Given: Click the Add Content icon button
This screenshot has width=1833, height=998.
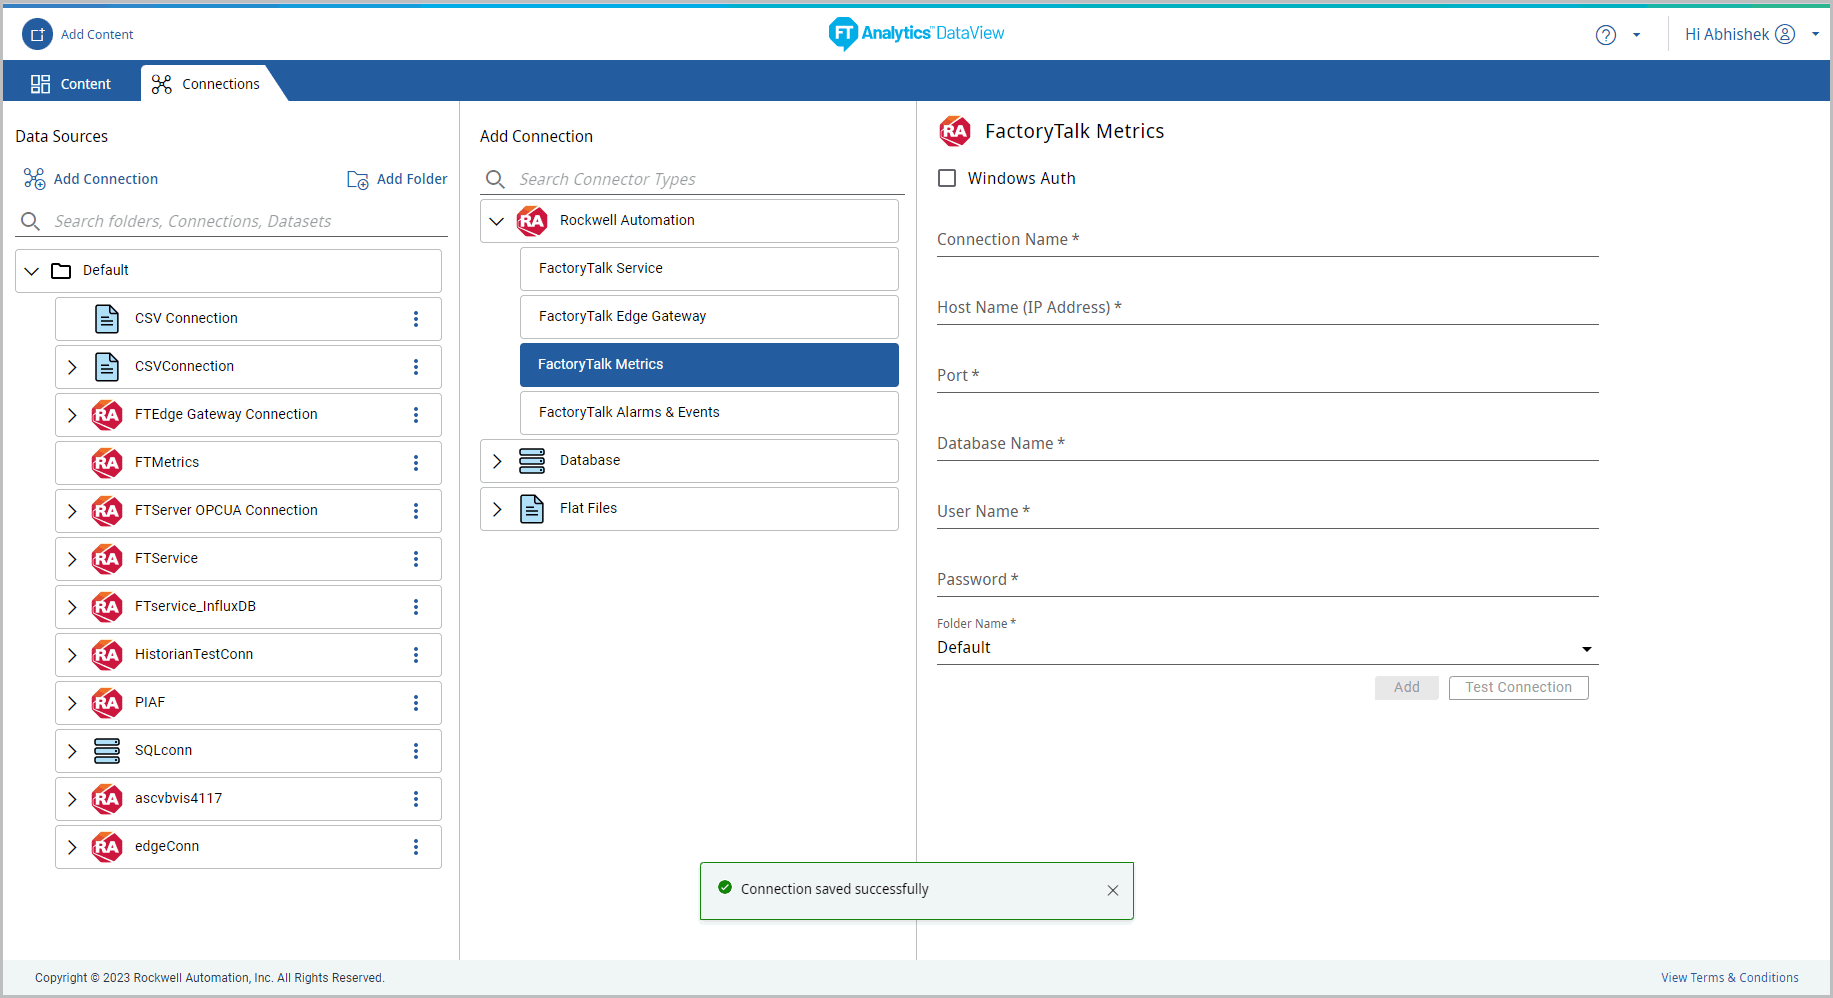Looking at the screenshot, I should pos(37,34).
